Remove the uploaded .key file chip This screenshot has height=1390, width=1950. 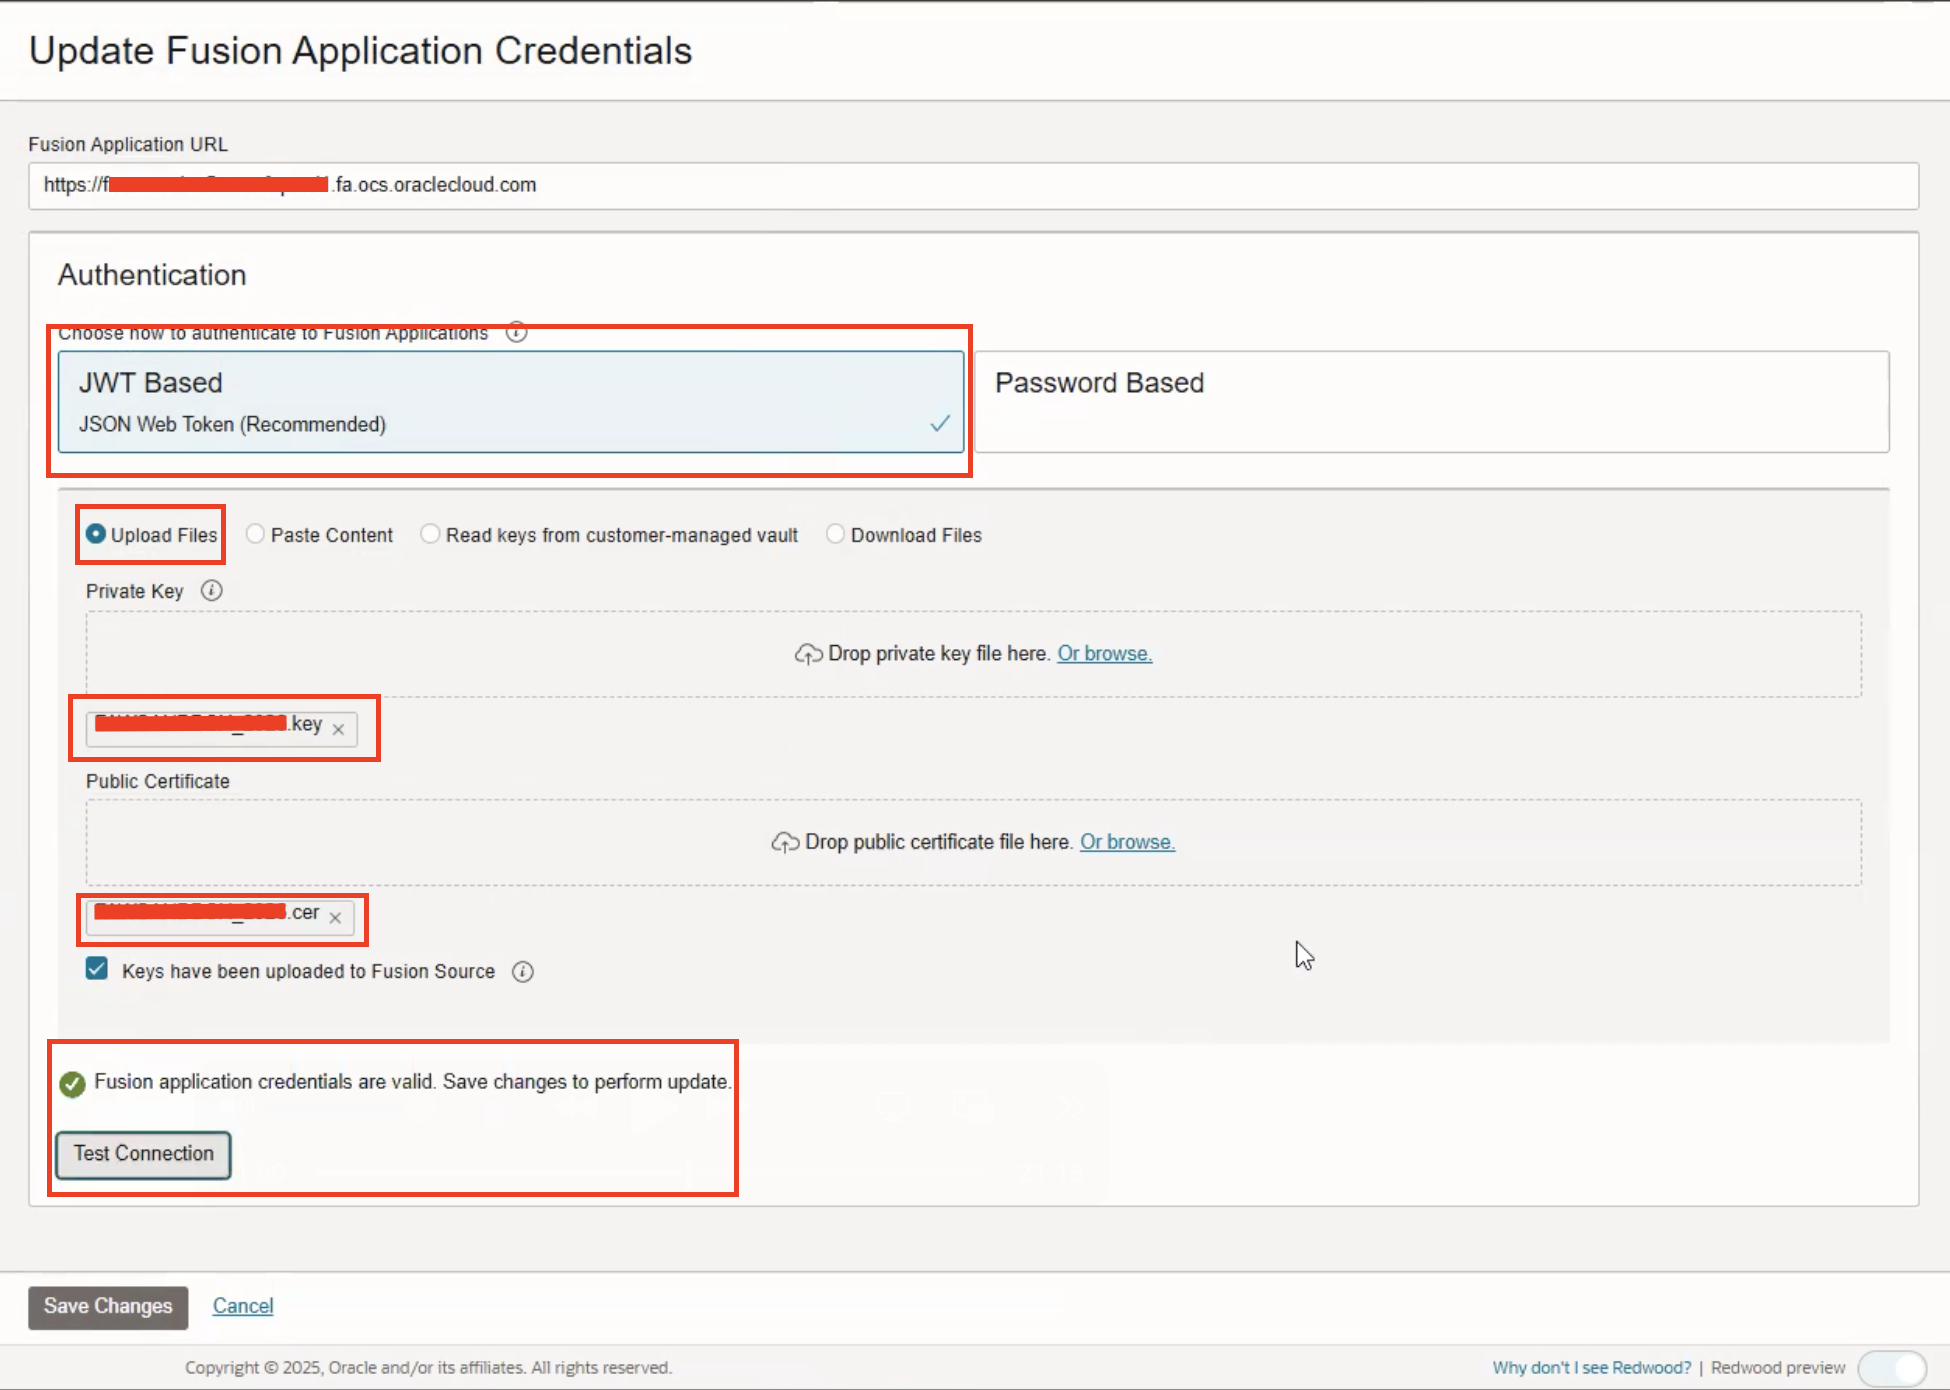339,729
